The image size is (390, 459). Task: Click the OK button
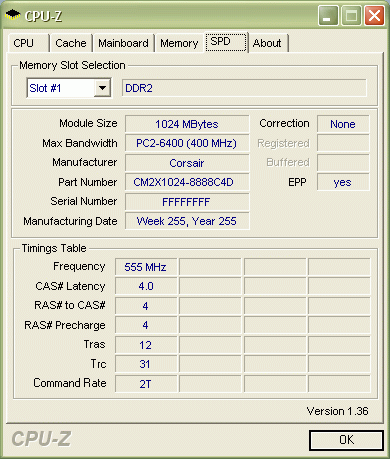tap(346, 440)
